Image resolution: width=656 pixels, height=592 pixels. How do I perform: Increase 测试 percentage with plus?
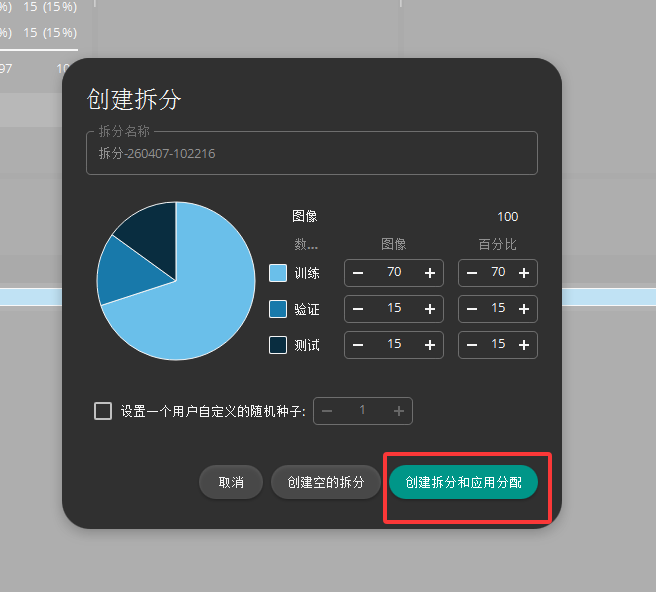(x=524, y=345)
